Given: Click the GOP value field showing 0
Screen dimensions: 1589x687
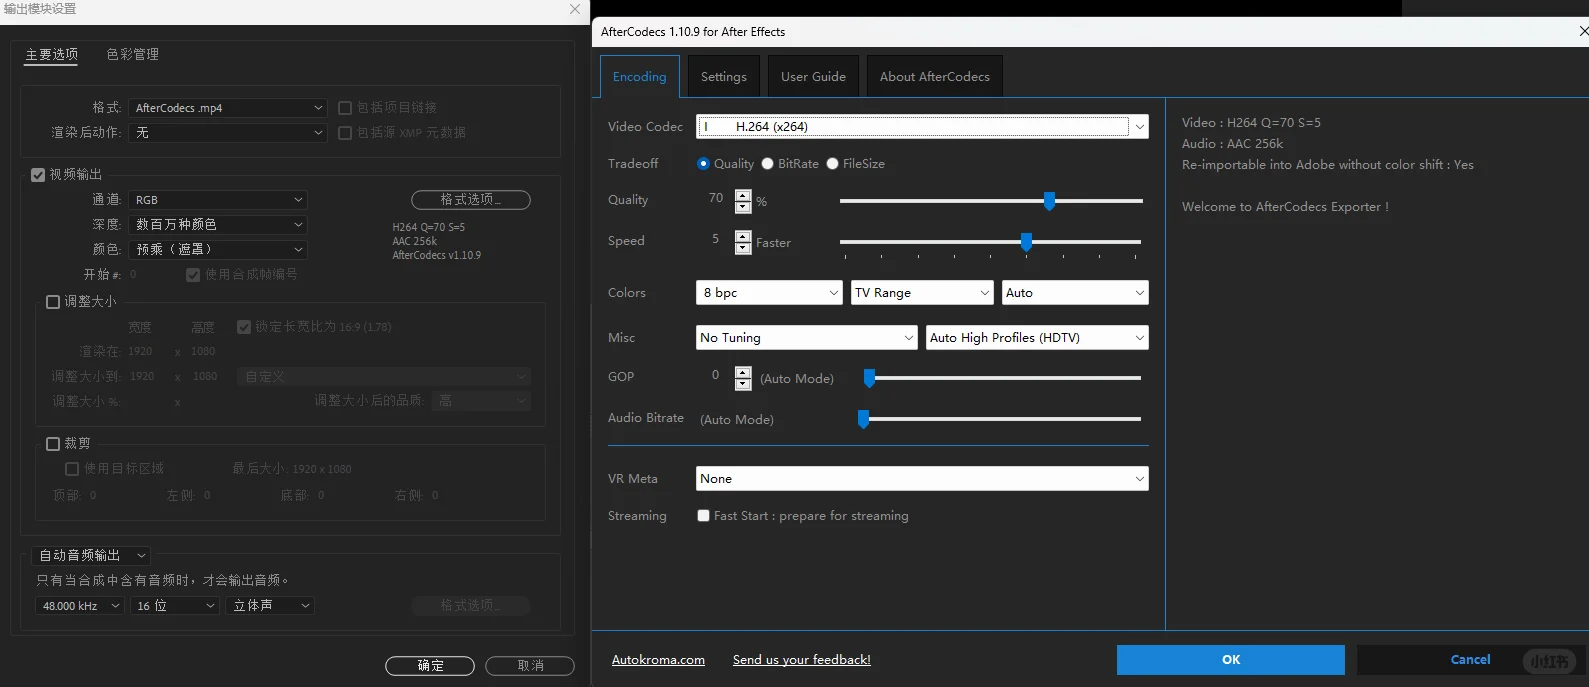Looking at the screenshot, I should click(x=715, y=375).
